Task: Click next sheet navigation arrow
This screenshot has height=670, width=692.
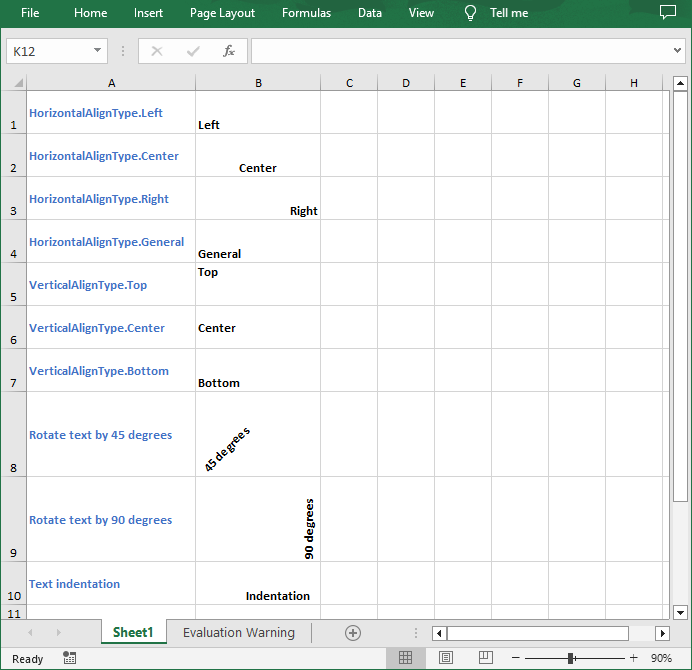Action: pyautogui.click(x=58, y=632)
